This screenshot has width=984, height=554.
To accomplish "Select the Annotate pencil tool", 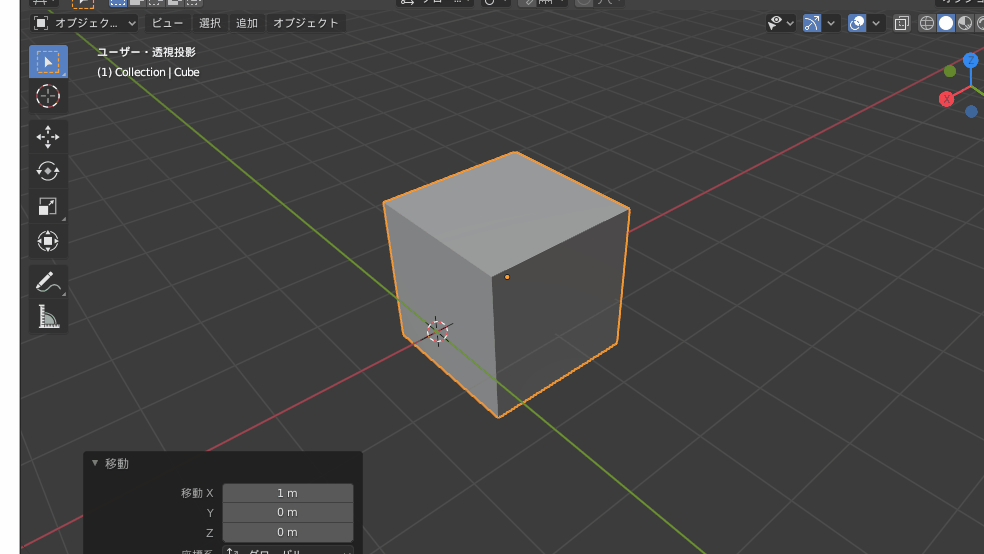I will coord(48,282).
